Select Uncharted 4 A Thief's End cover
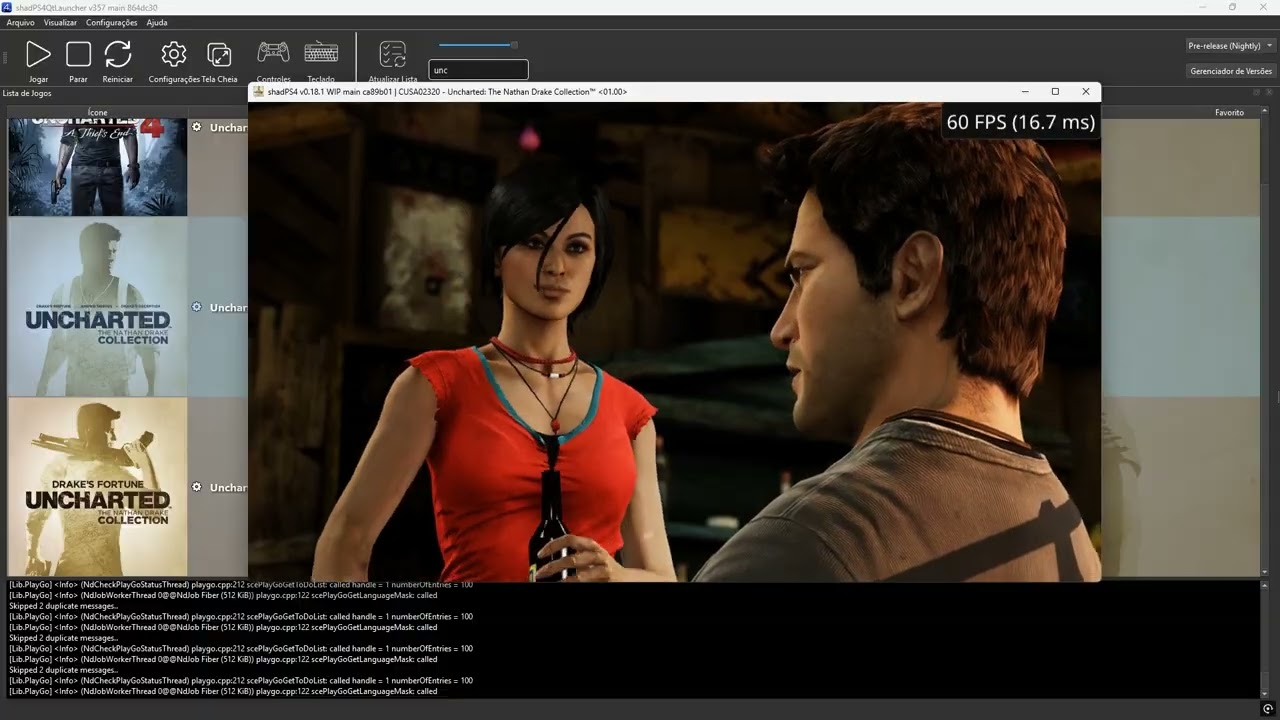The image size is (1280, 720). pyautogui.click(x=98, y=167)
